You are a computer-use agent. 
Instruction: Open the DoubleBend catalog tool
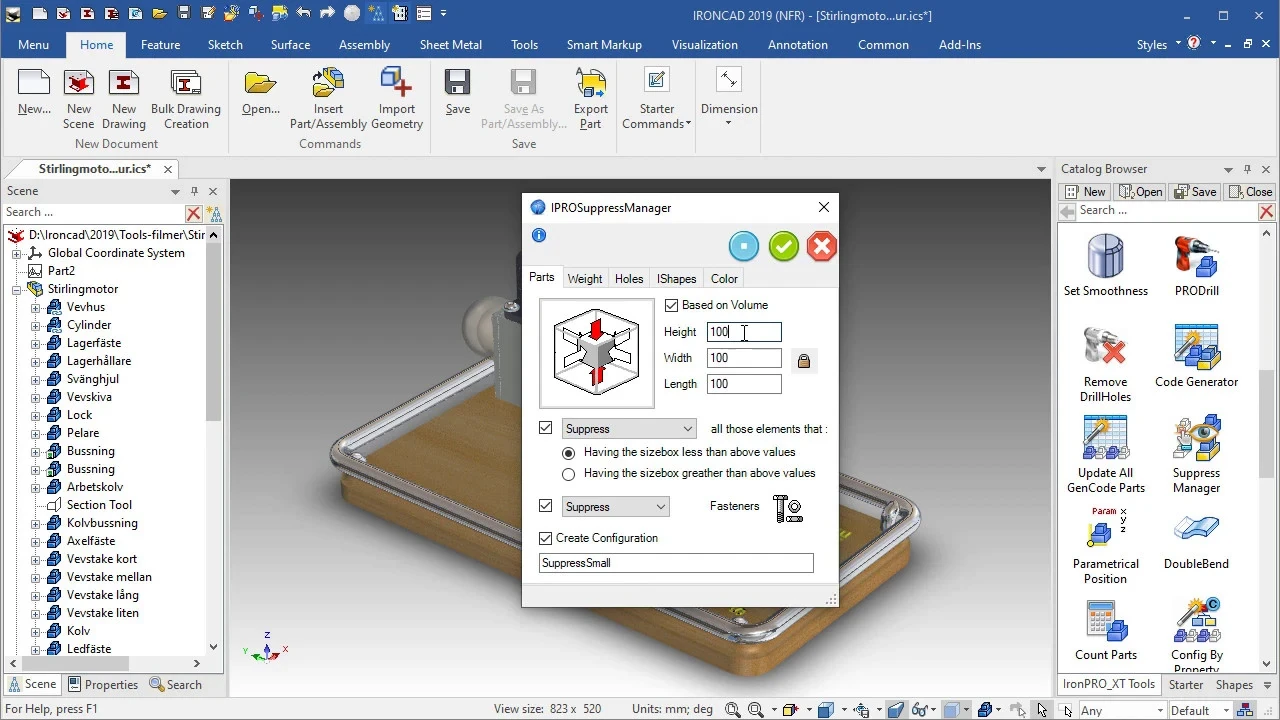(x=1196, y=541)
